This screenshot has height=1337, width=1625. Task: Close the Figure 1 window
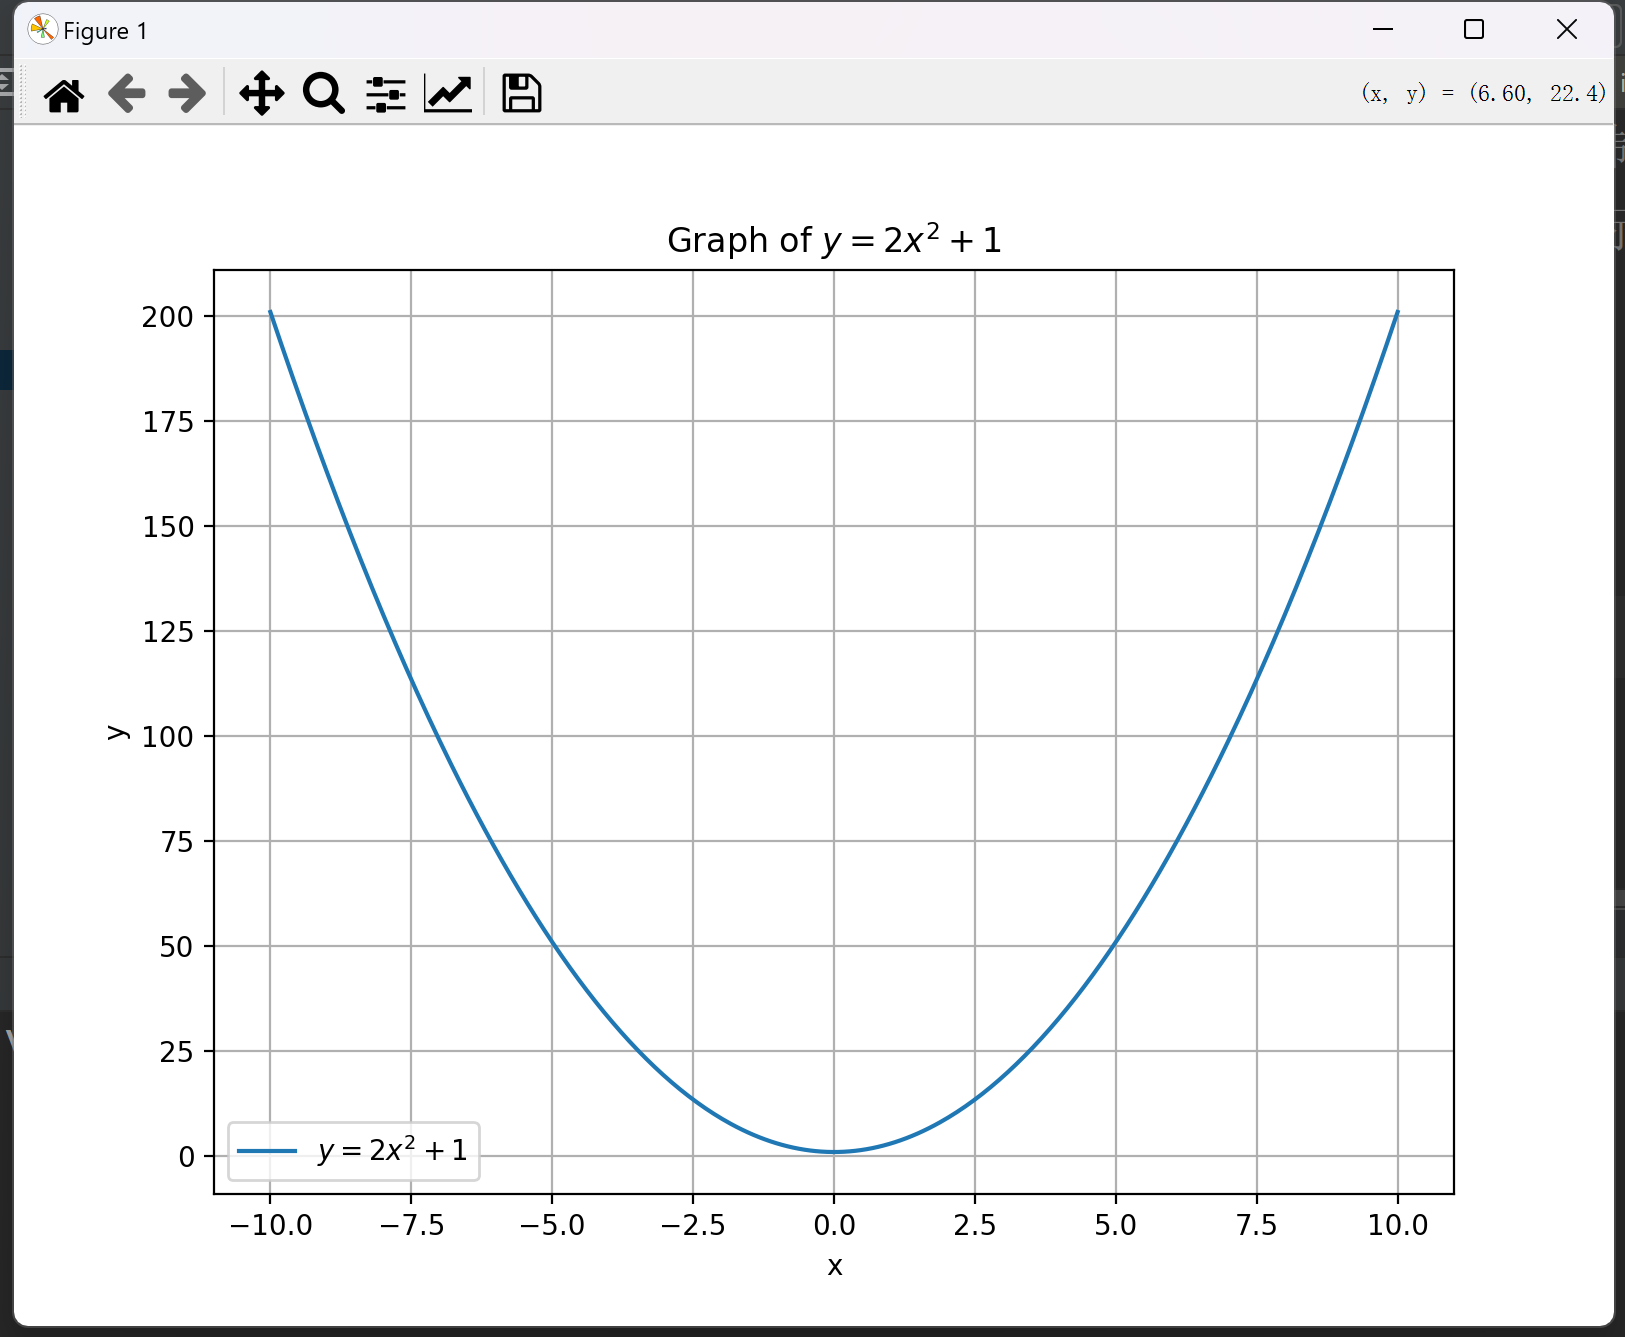(x=1567, y=30)
